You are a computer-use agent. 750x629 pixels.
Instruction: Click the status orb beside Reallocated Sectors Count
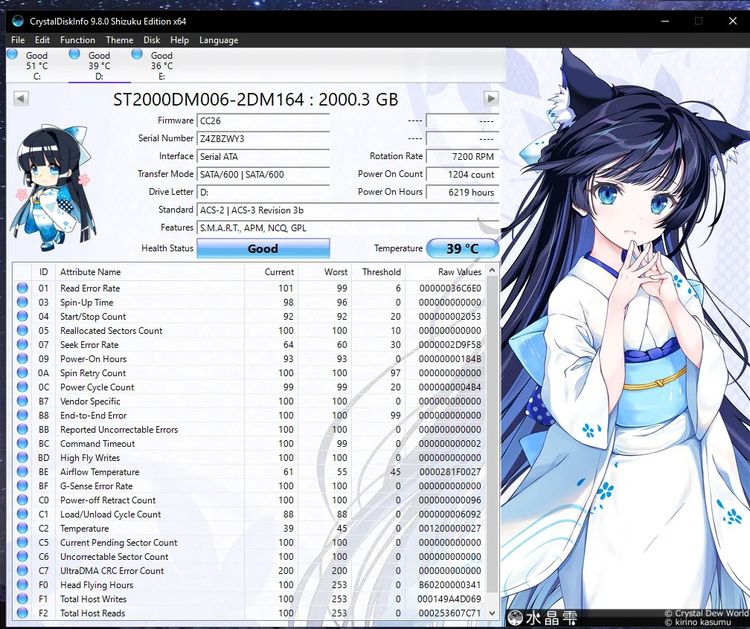(23, 330)
